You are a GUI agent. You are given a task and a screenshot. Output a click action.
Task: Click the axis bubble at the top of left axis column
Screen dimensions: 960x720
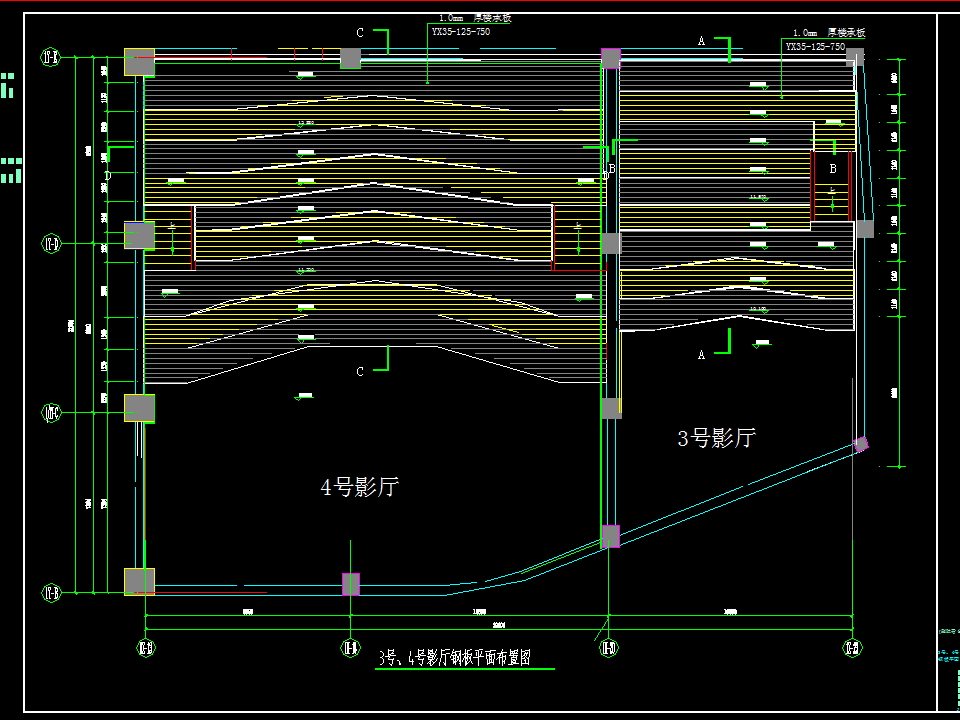coord(51,58)
